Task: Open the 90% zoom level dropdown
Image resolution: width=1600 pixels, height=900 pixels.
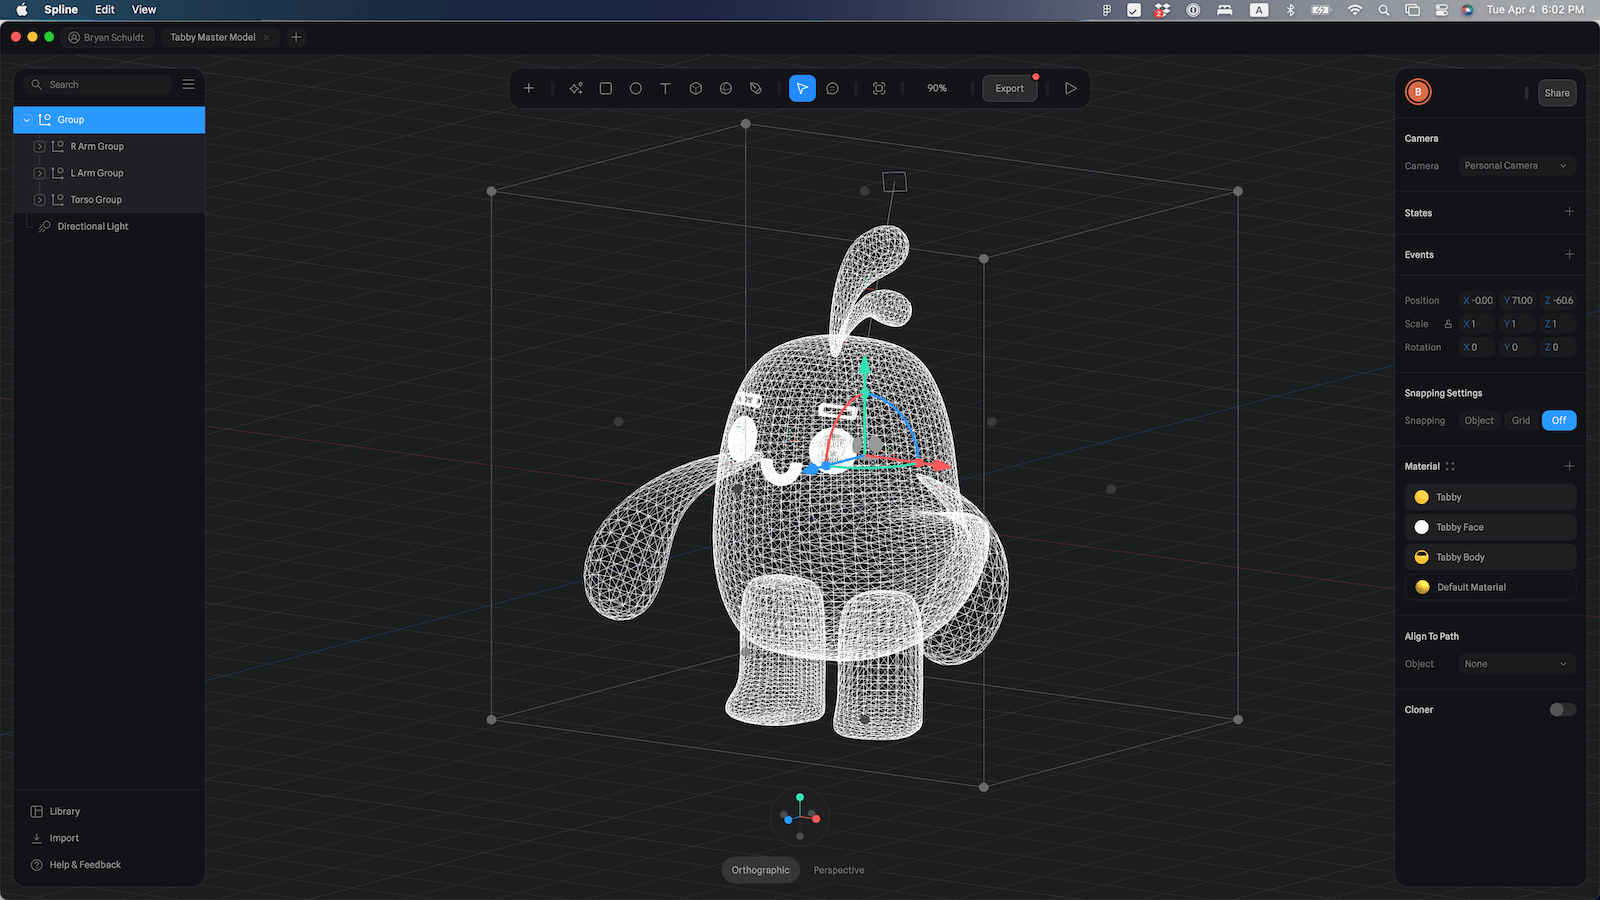Action: click(937, 88)
